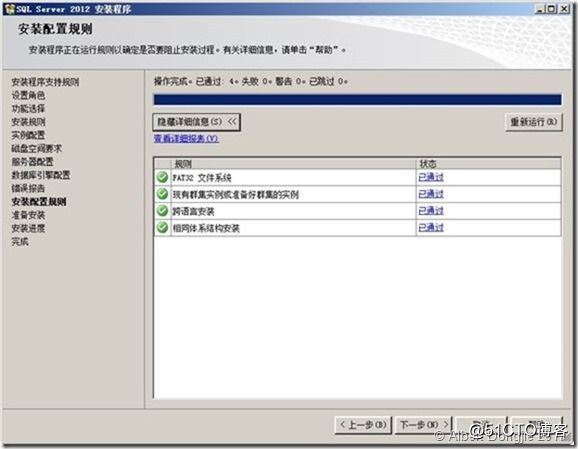
Task: Click the 状态 column header
Action: (489, 164)
